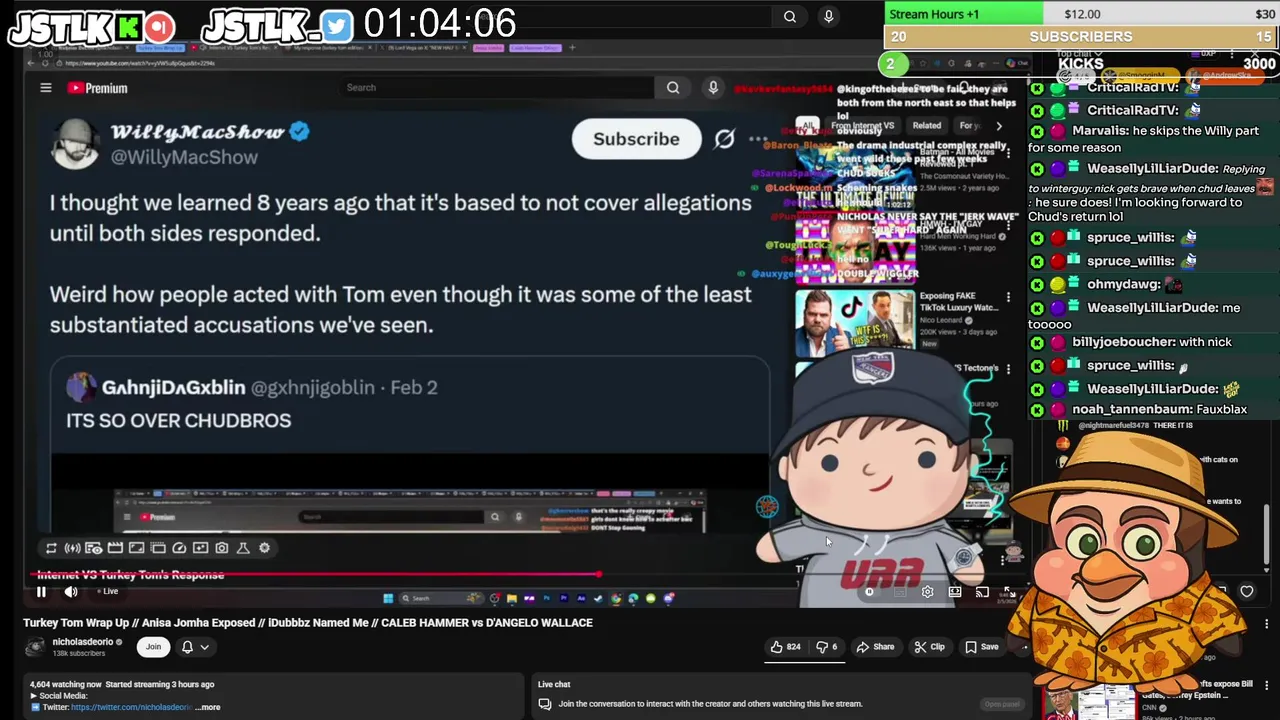The width and height of the screenshot is (1280, 720).
Task: Pause the live stream video
Action: (x=41, y=591)
